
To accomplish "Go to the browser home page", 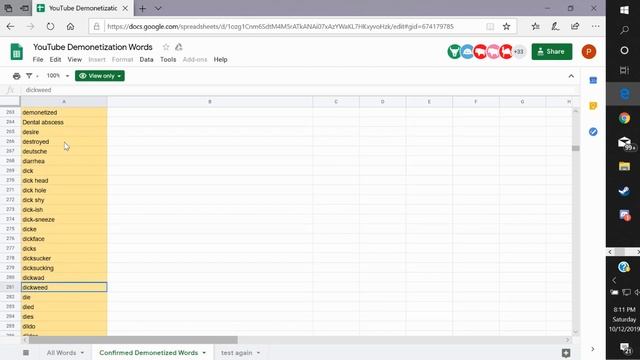I will pos(70,27).
